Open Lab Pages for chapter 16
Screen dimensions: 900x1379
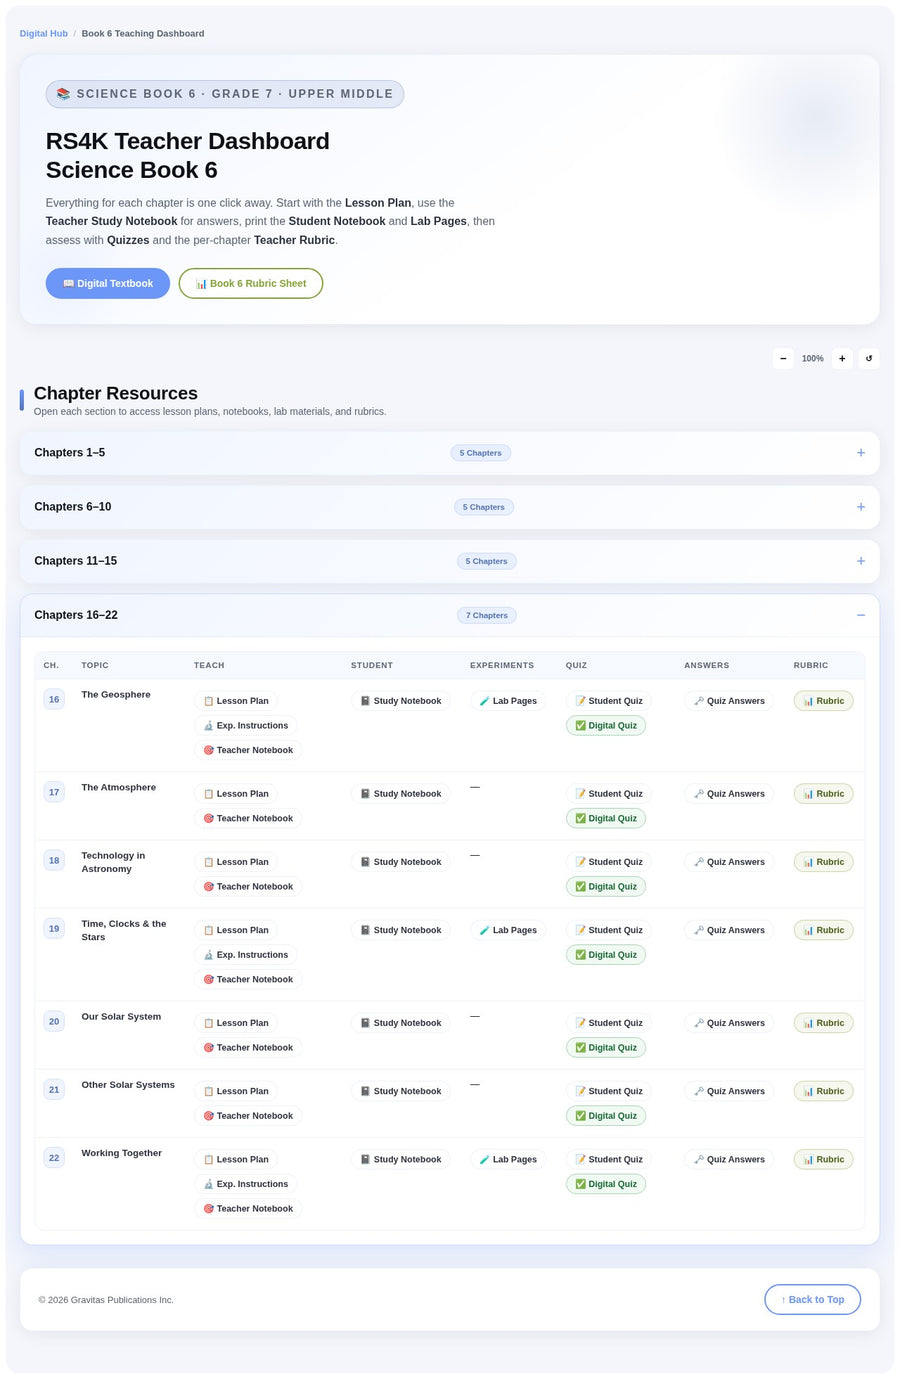tap(508, 701)
